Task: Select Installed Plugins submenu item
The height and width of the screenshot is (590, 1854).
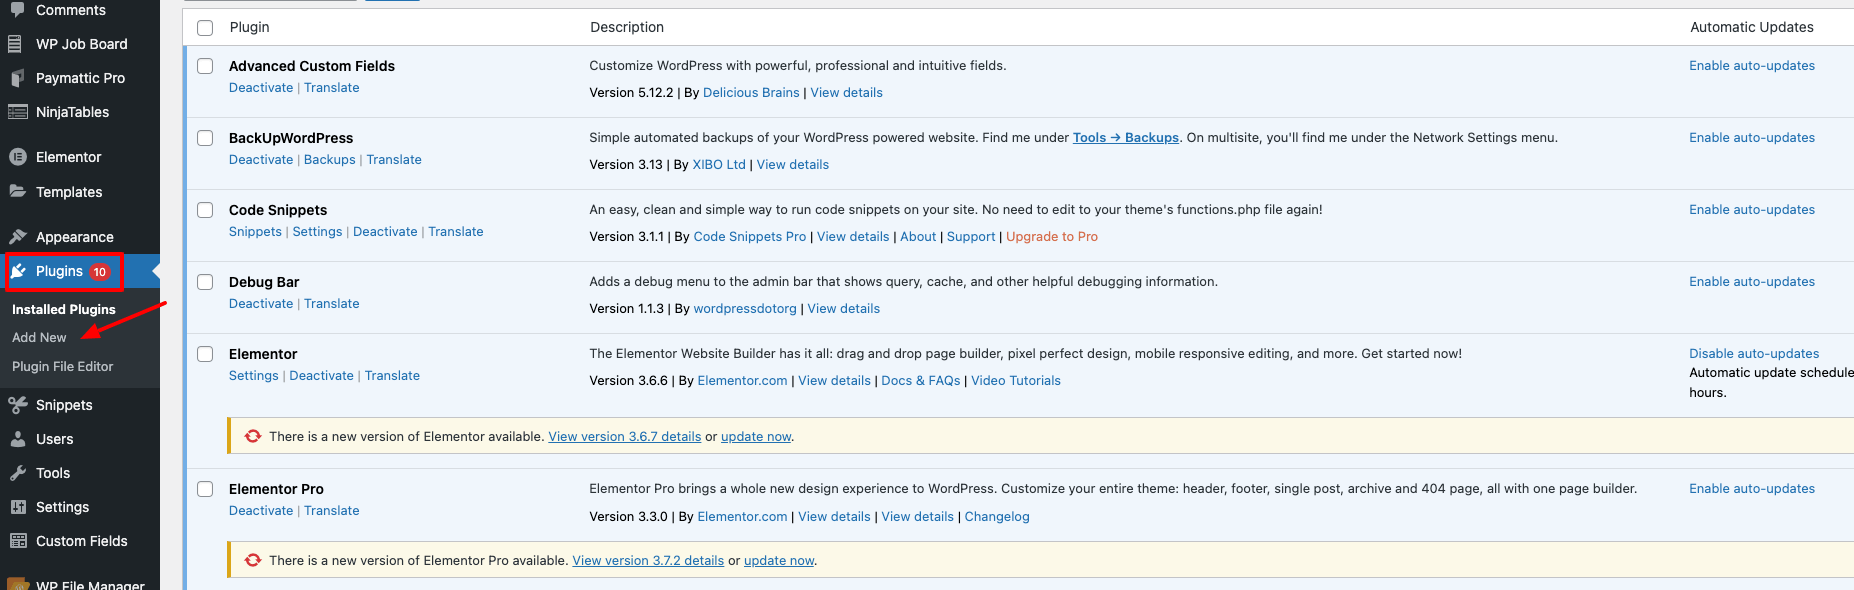Action: [64, 309]
